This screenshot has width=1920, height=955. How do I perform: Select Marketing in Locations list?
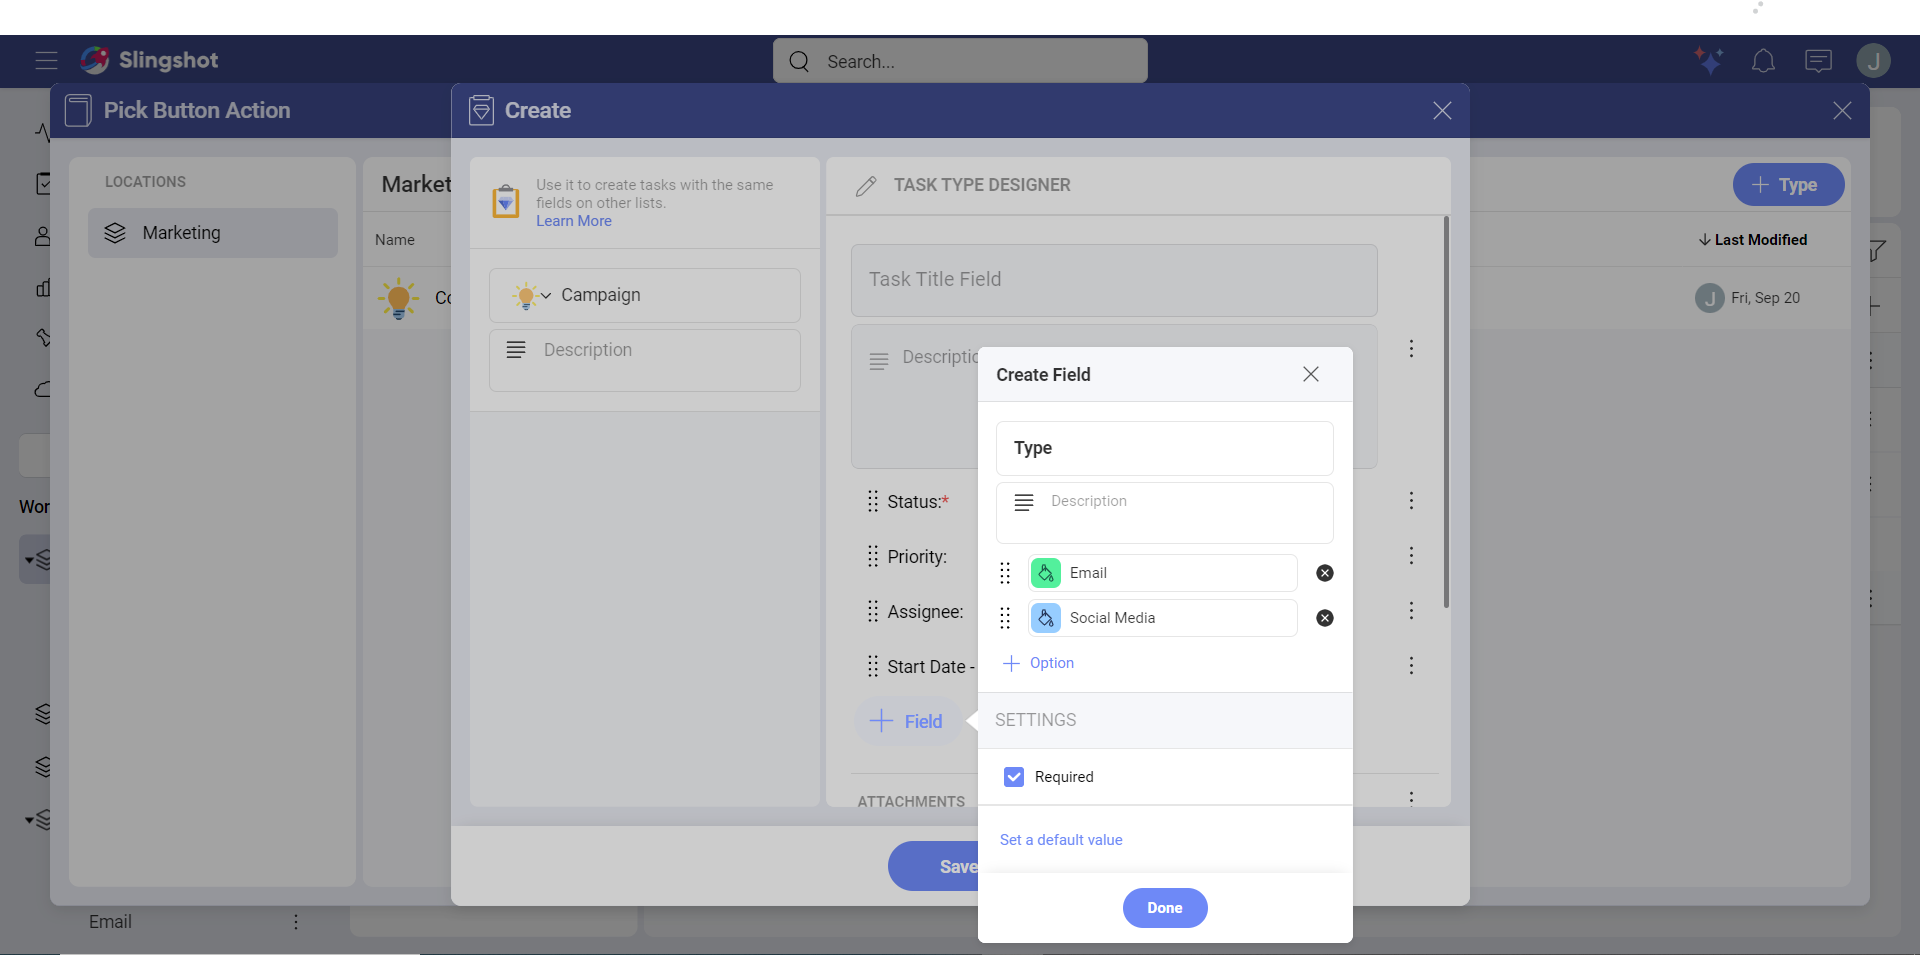coord(213,233)
